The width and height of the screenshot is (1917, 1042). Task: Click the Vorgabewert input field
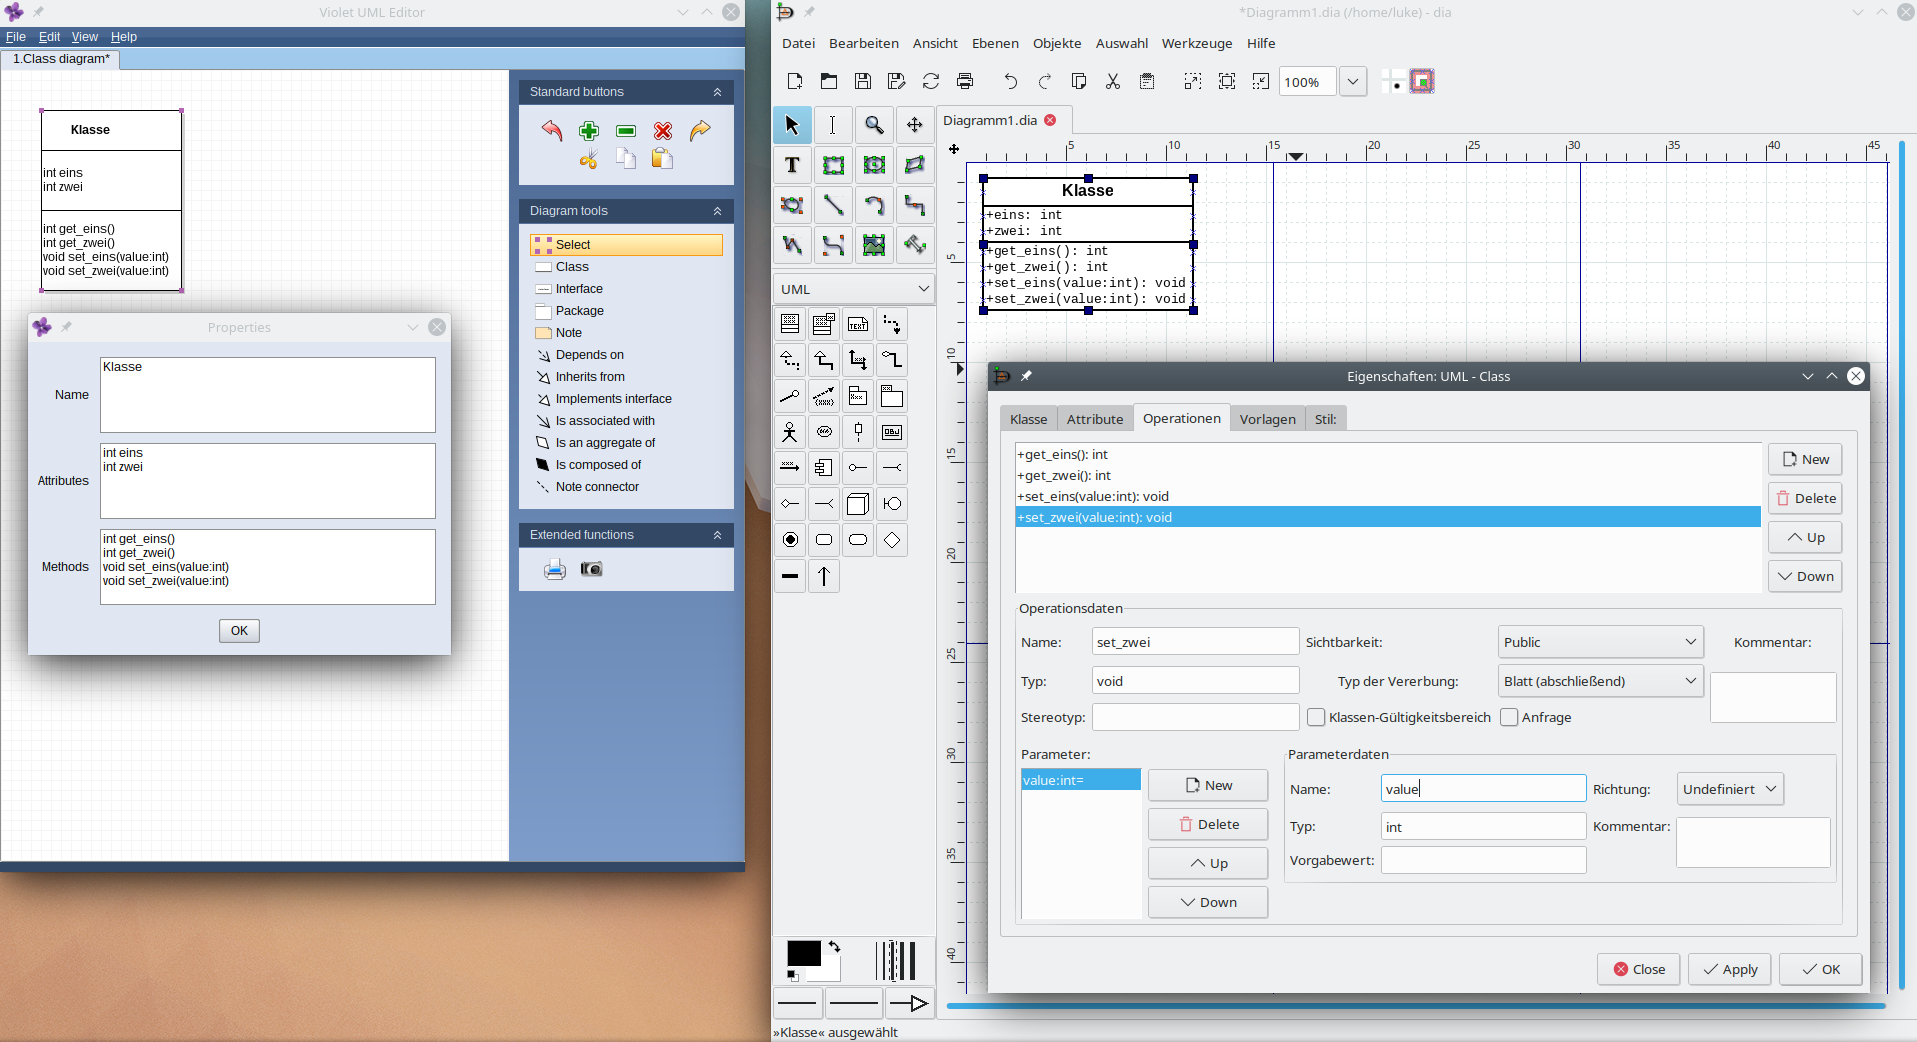pyautogui.click(x=1483, y=860)
